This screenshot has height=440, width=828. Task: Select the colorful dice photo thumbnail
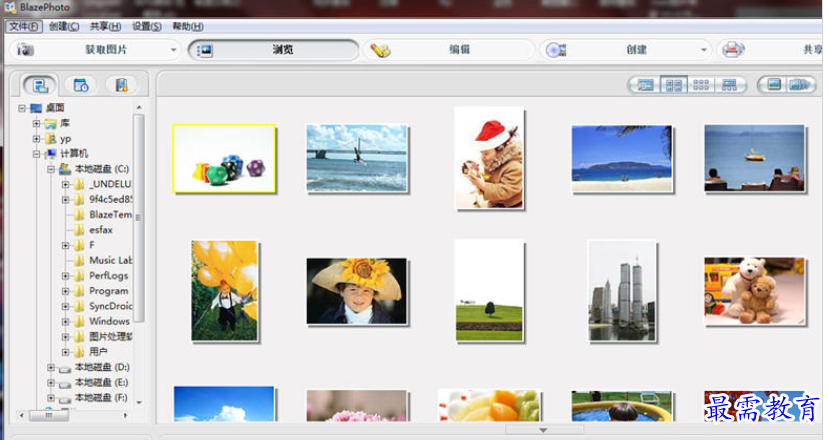coord(224,158)
